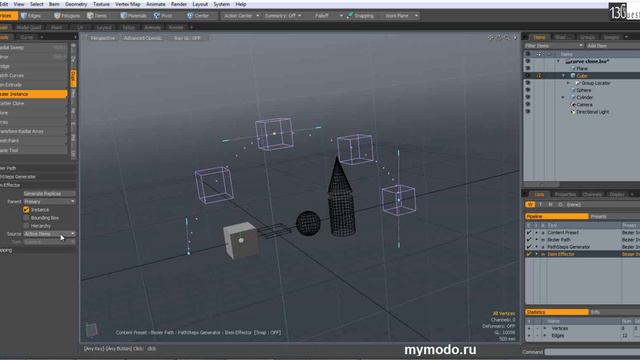Toggle visibility of Group Locator item
This screenshot has width=640, height=360.
pyautogui.click(x=528, y=83)
